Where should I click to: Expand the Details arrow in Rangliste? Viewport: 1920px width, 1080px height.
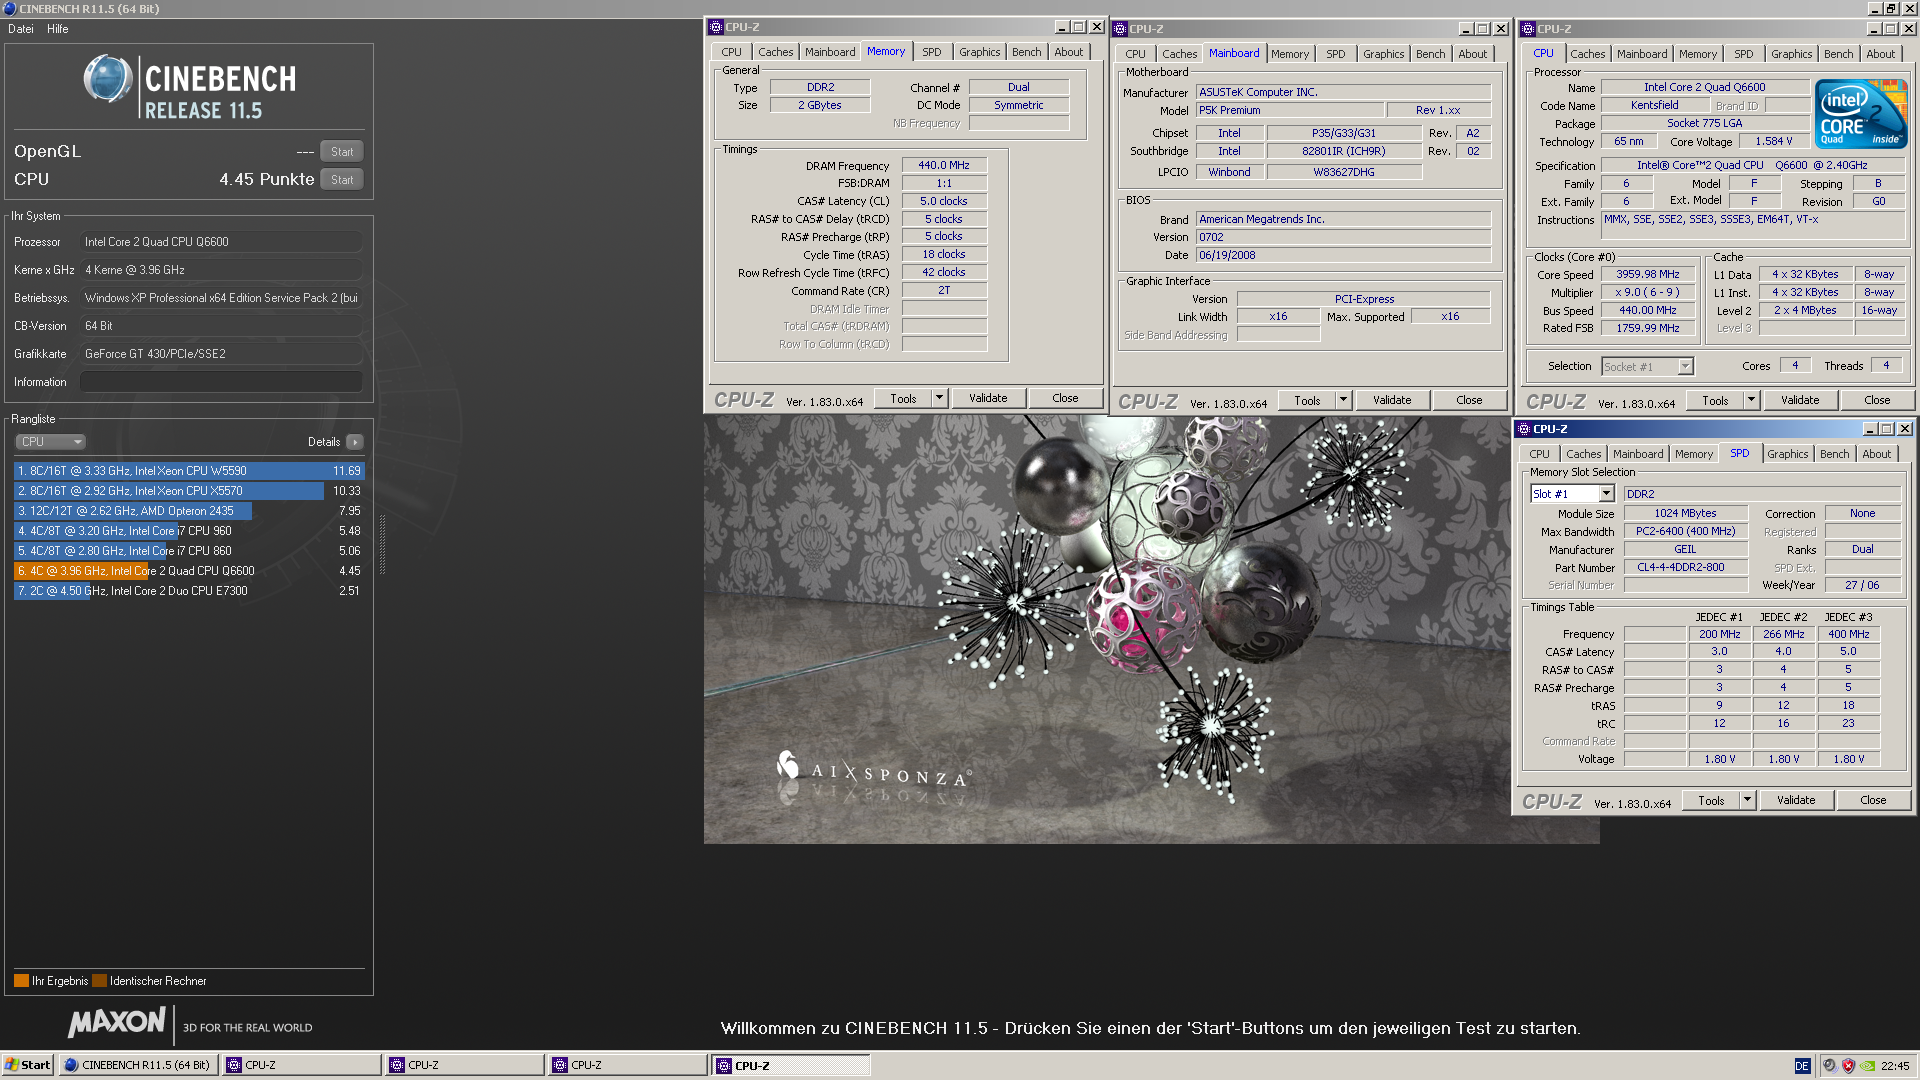pyautogui.click(x=355, y=442)
